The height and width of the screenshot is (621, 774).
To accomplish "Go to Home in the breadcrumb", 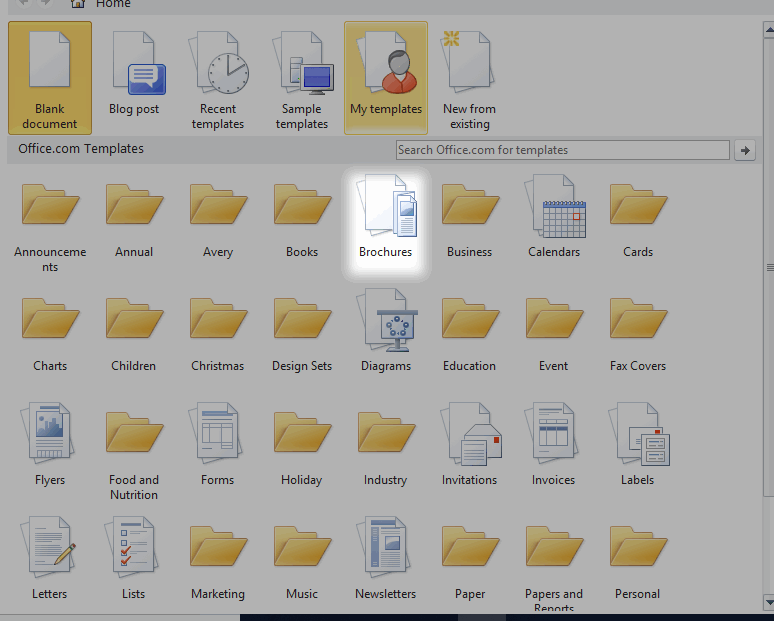I will (x=113, y=4).
